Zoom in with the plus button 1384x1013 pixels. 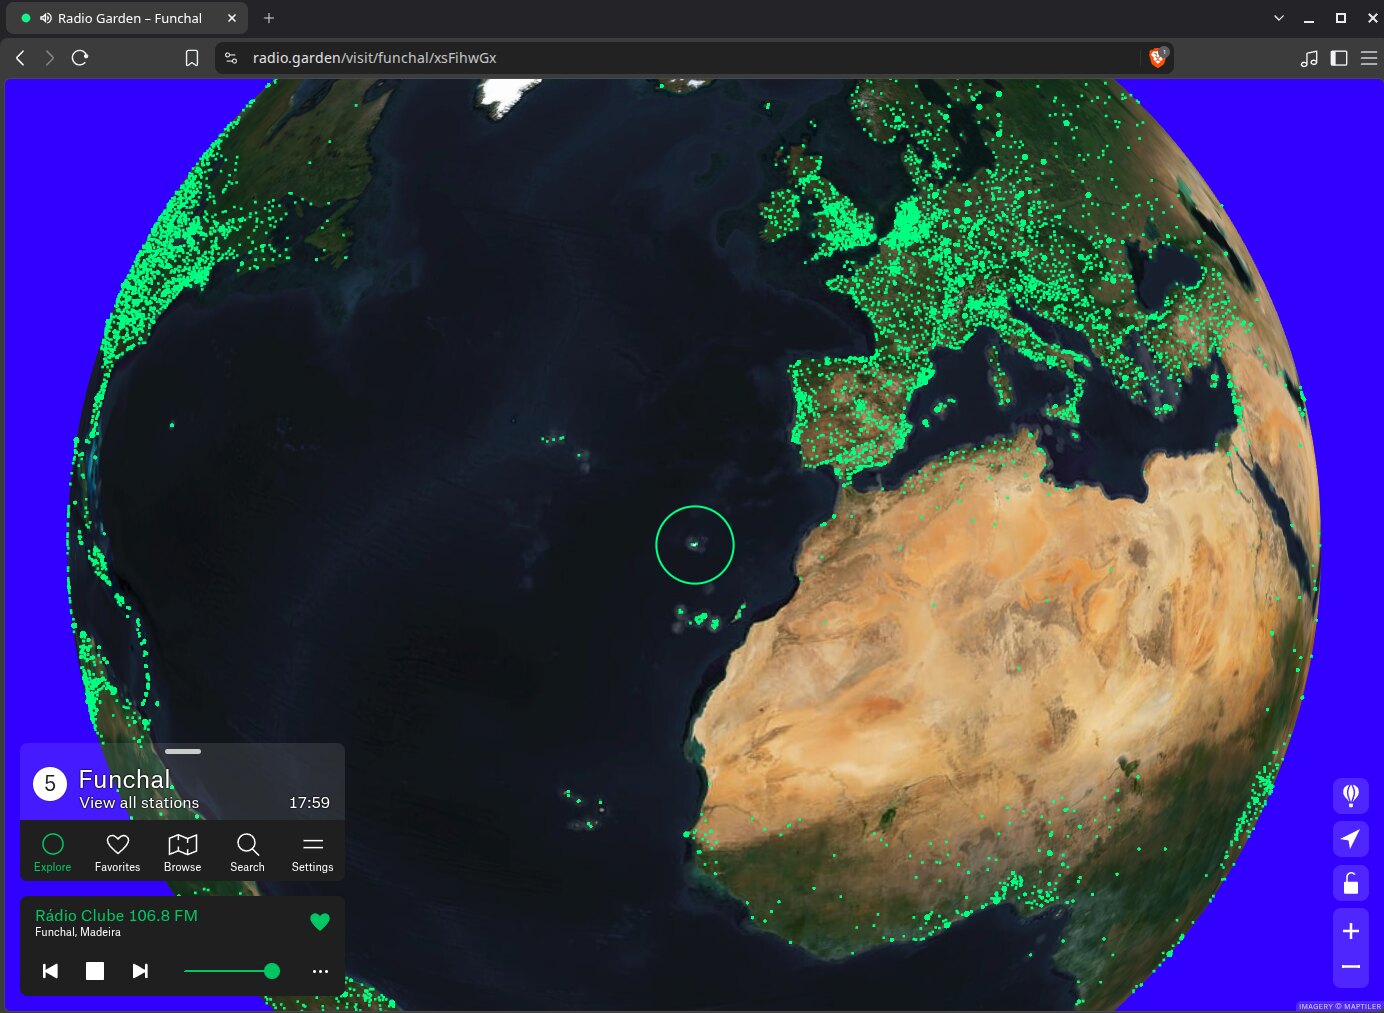1351,931
